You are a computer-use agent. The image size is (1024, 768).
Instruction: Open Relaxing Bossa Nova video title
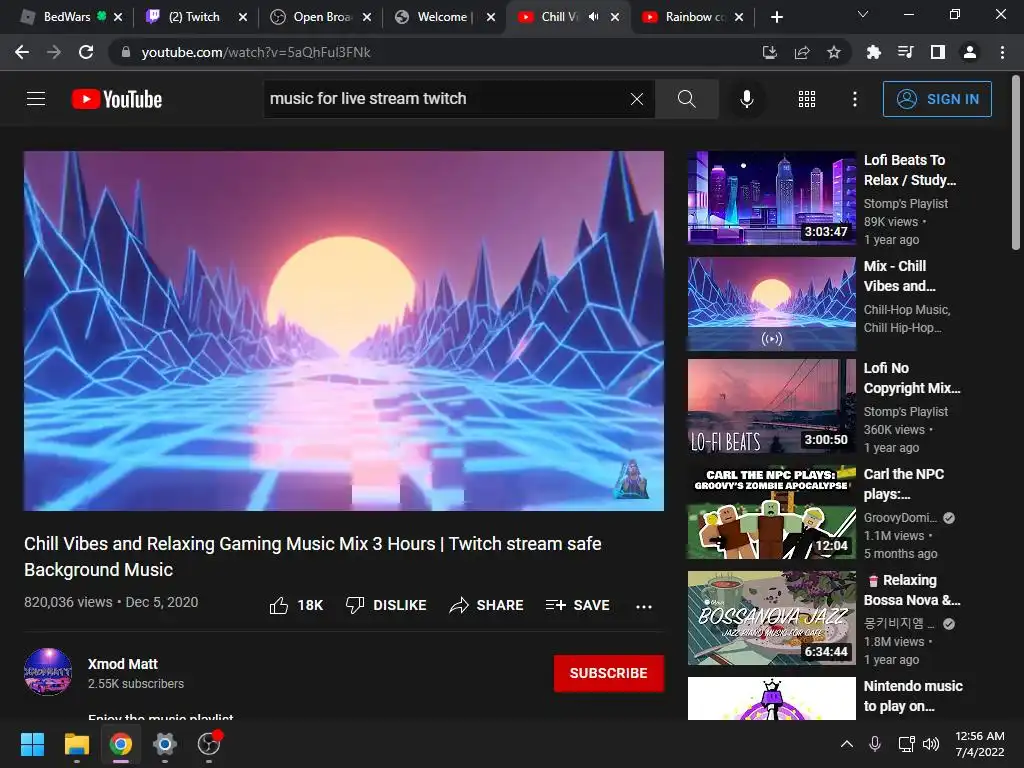tap(912, 590)
